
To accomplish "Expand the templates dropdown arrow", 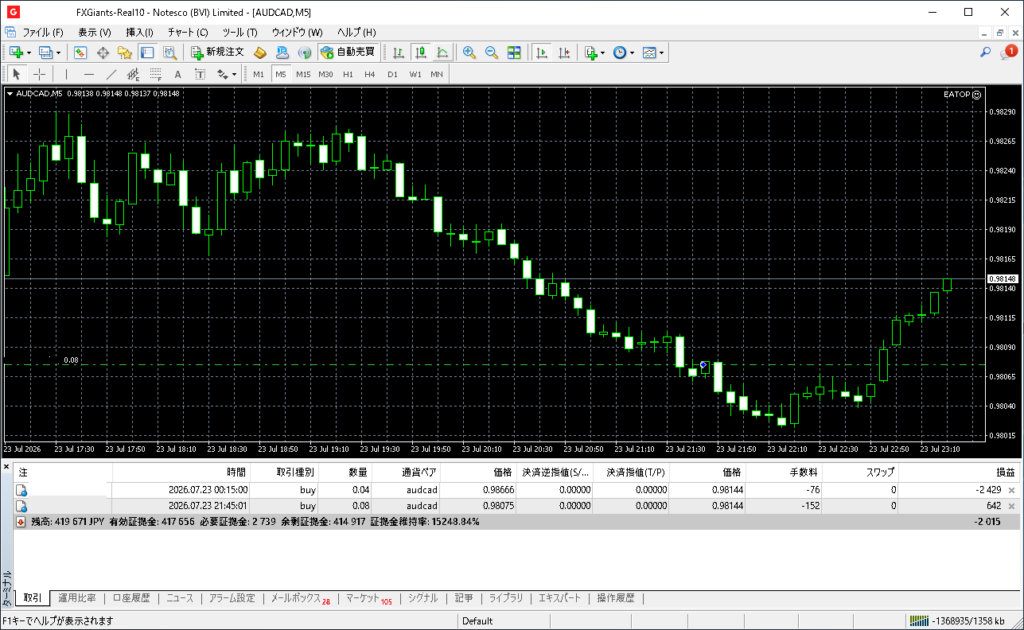I will (x=662, y=53).
